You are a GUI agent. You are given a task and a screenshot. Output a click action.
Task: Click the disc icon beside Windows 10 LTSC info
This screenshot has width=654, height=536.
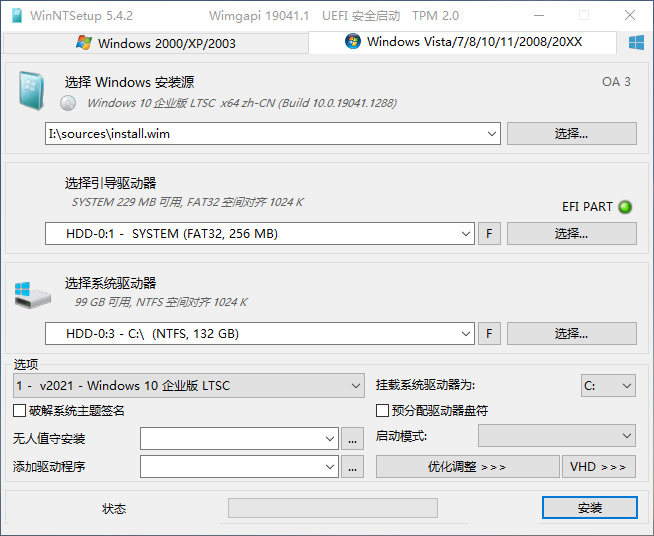pos(69,103)
